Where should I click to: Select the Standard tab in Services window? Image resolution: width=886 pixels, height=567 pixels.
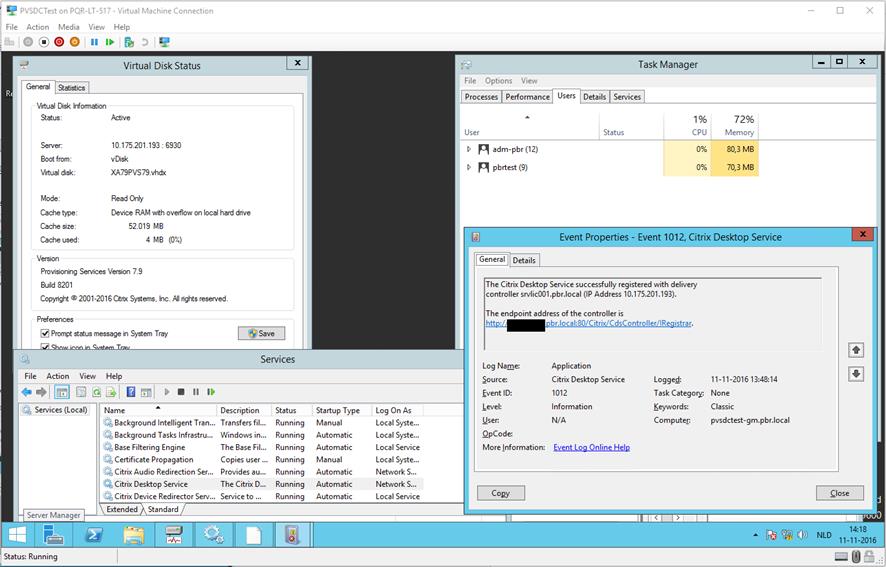[x=163, y=509]
